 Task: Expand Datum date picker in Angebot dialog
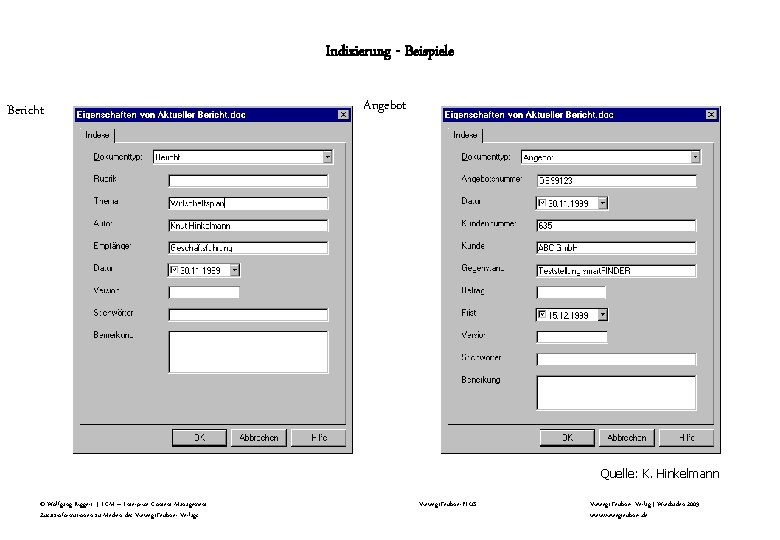click(x=603, y=203)
